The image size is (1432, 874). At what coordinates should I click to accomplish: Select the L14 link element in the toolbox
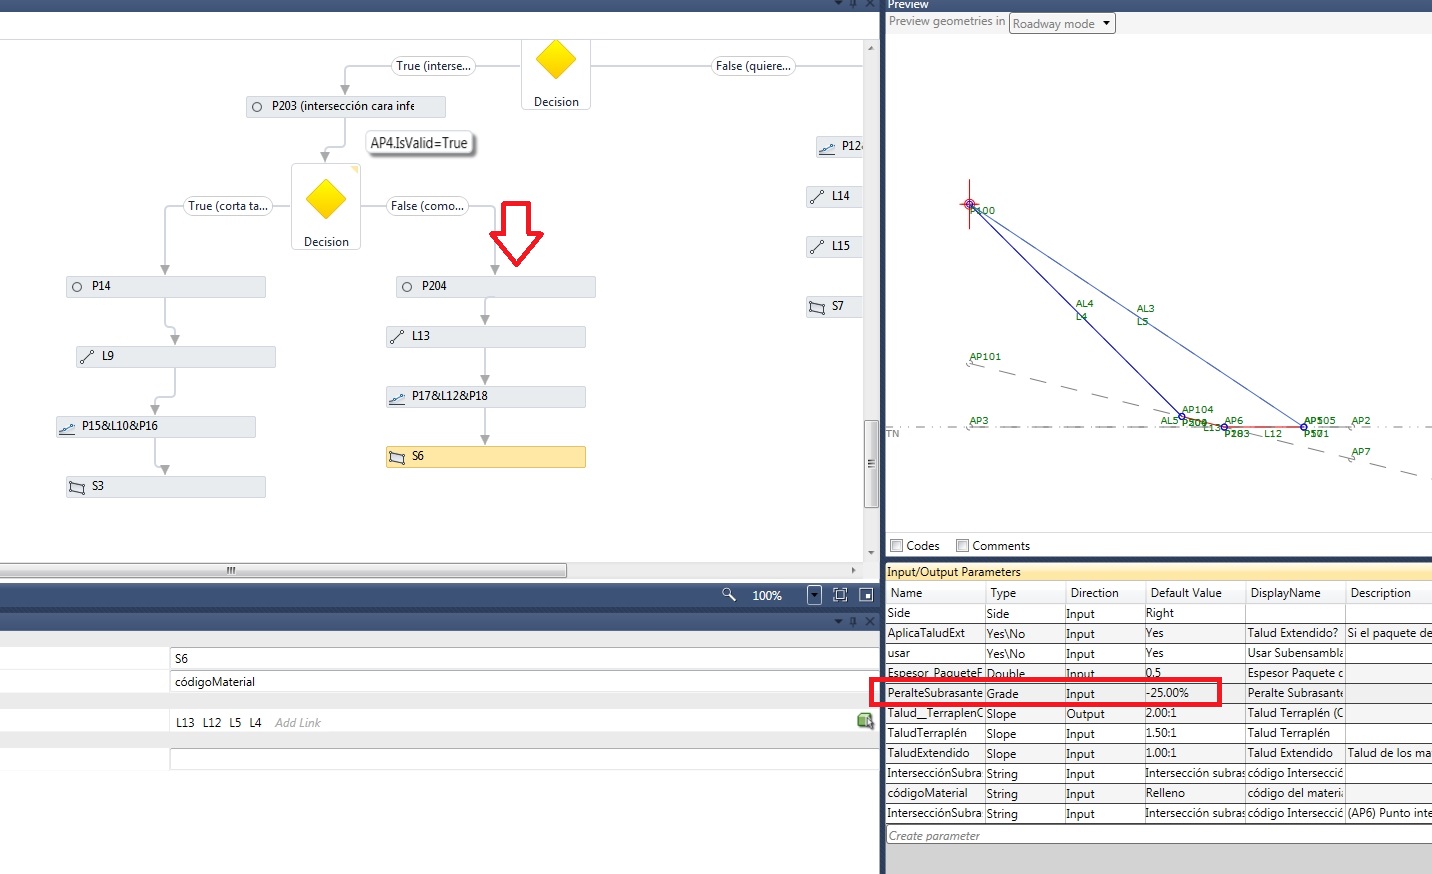pyautogui.click(x=833, y=196)
